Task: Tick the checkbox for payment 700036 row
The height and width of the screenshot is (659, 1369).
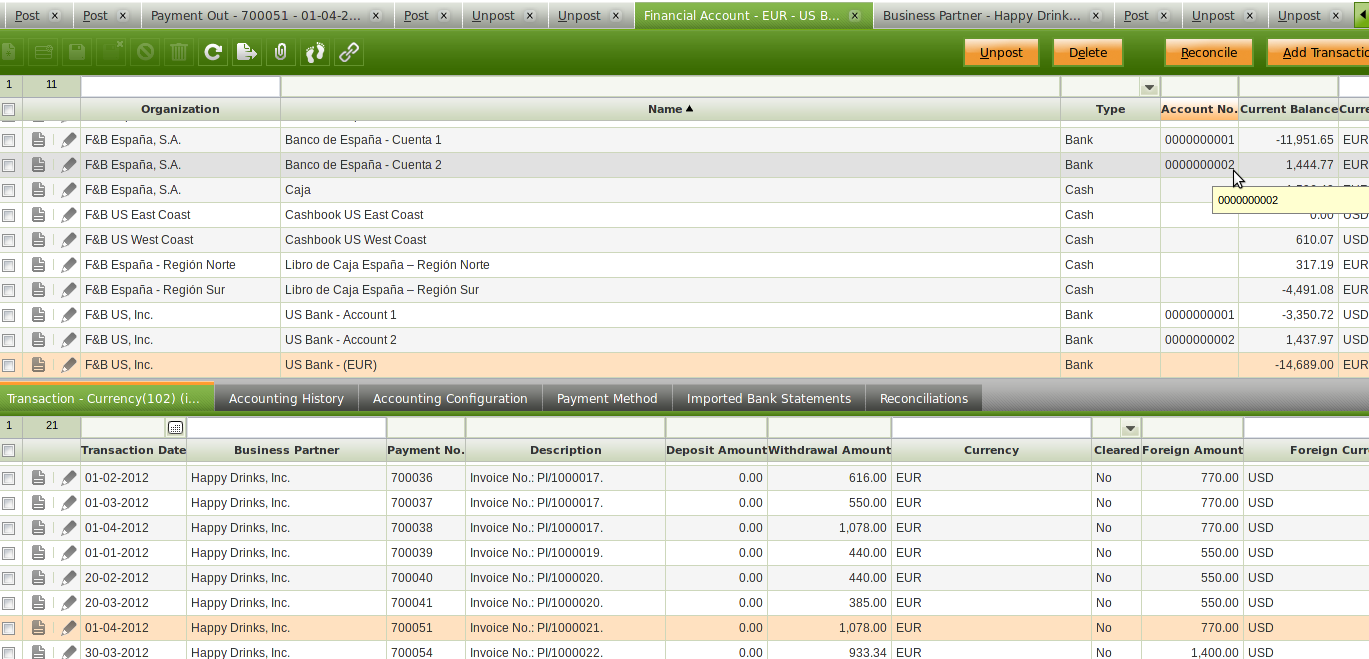Action: tap(9, 478)
